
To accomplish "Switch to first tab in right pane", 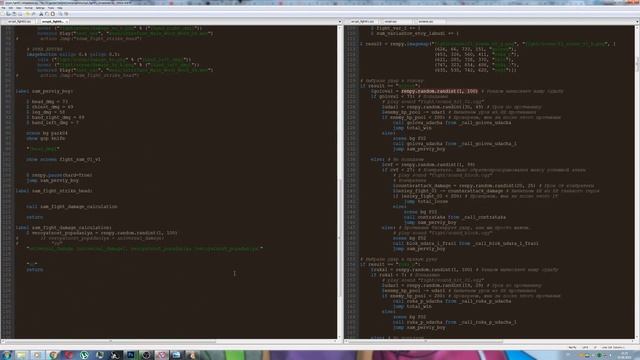I will tap(362, 21).
